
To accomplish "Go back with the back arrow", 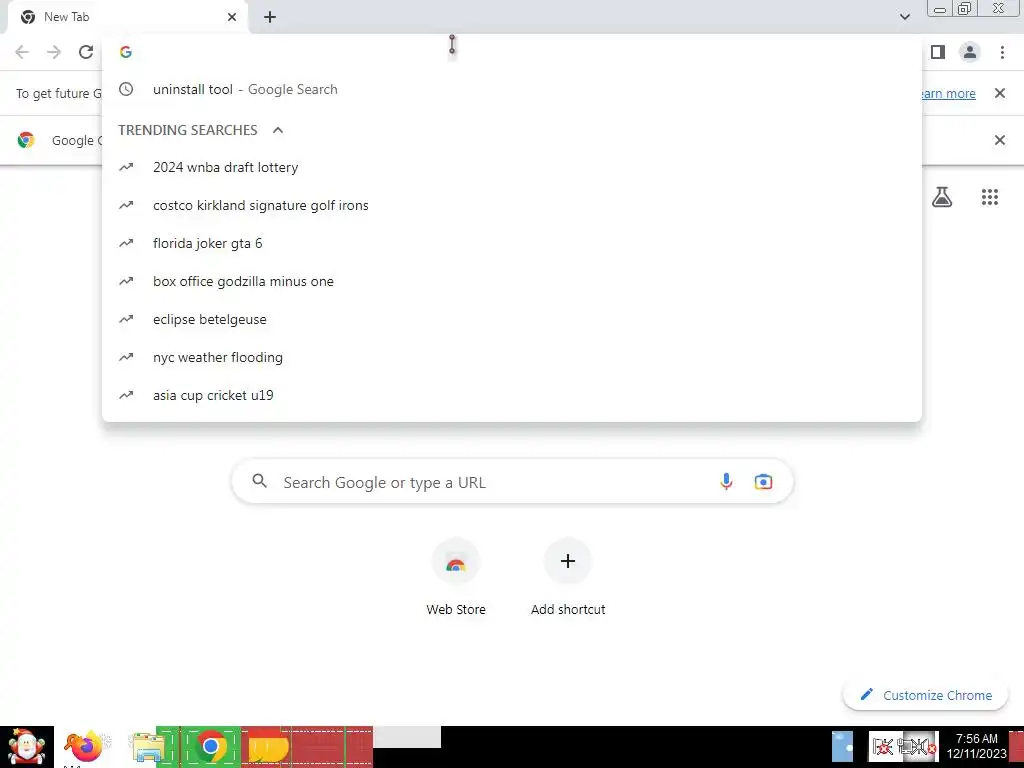I will coord(22,52).
